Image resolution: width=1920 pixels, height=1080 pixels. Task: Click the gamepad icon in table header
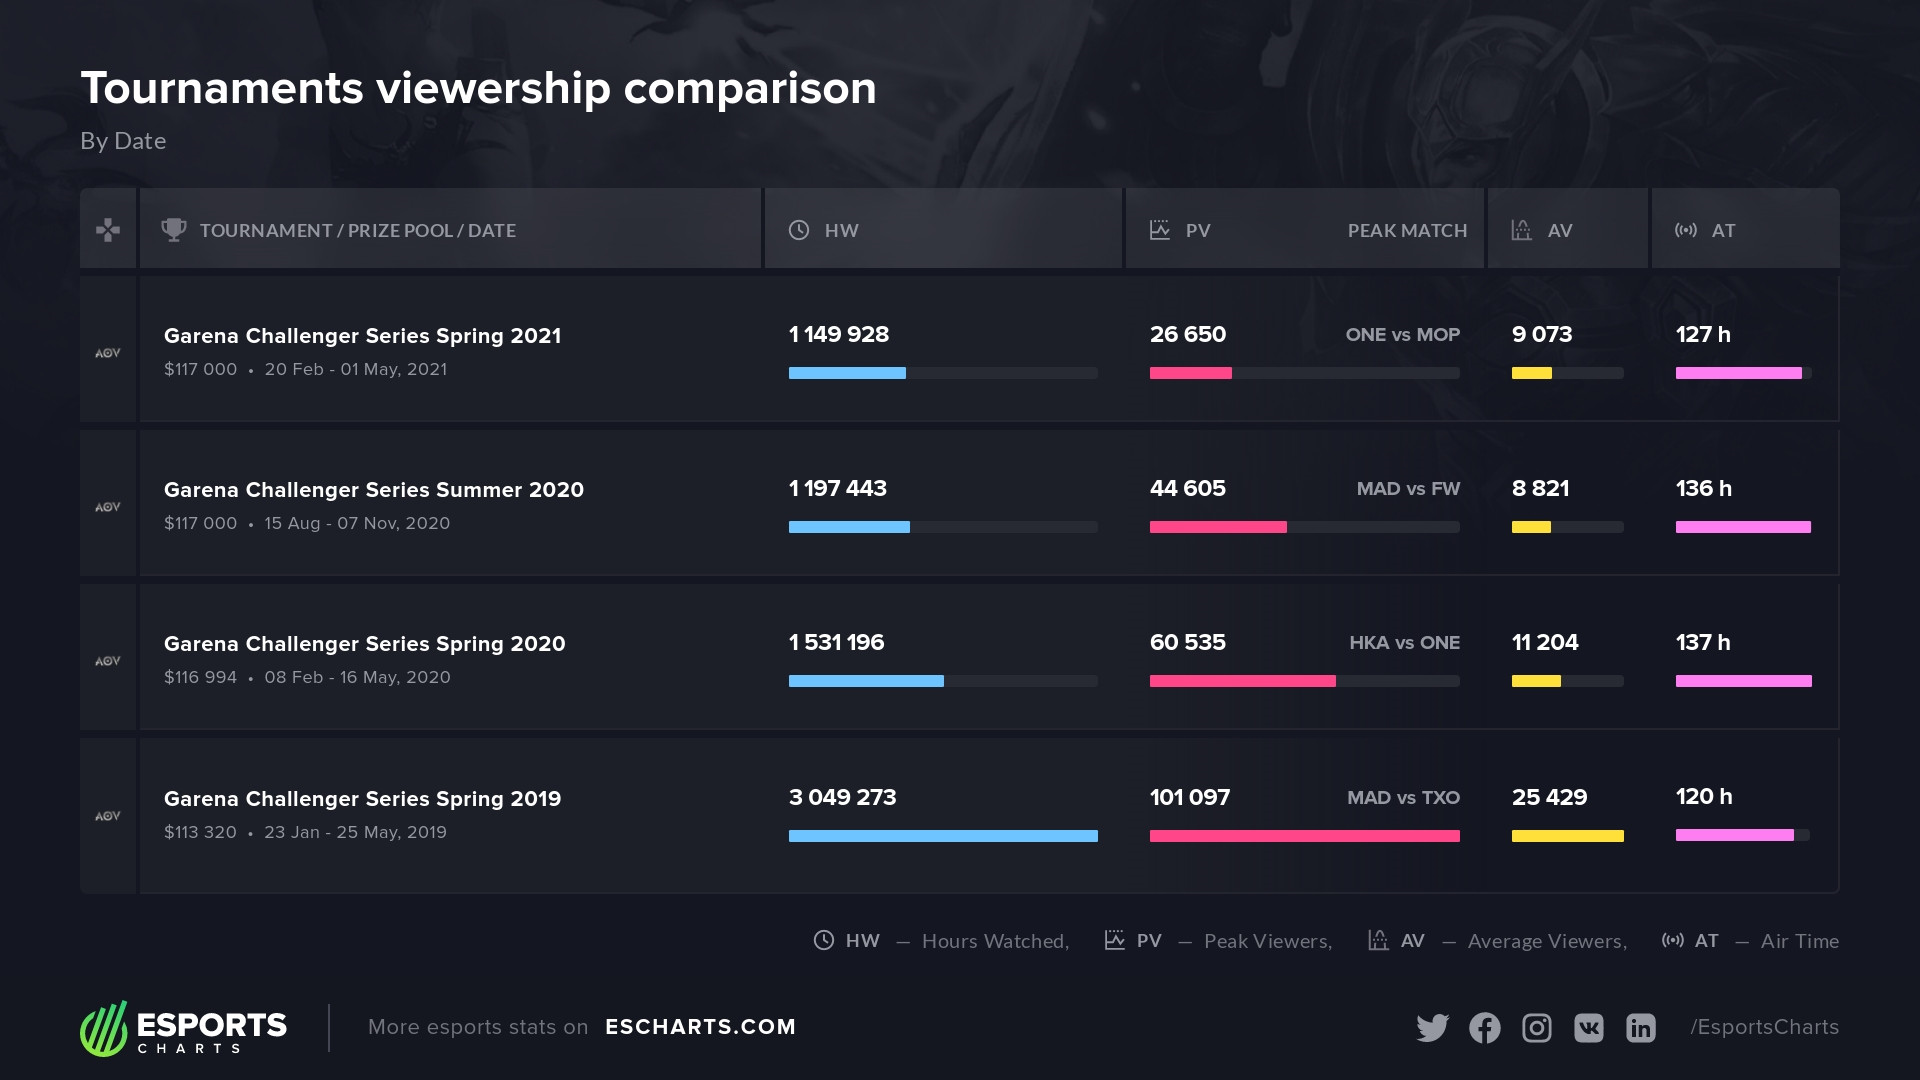tap(108, 230)
